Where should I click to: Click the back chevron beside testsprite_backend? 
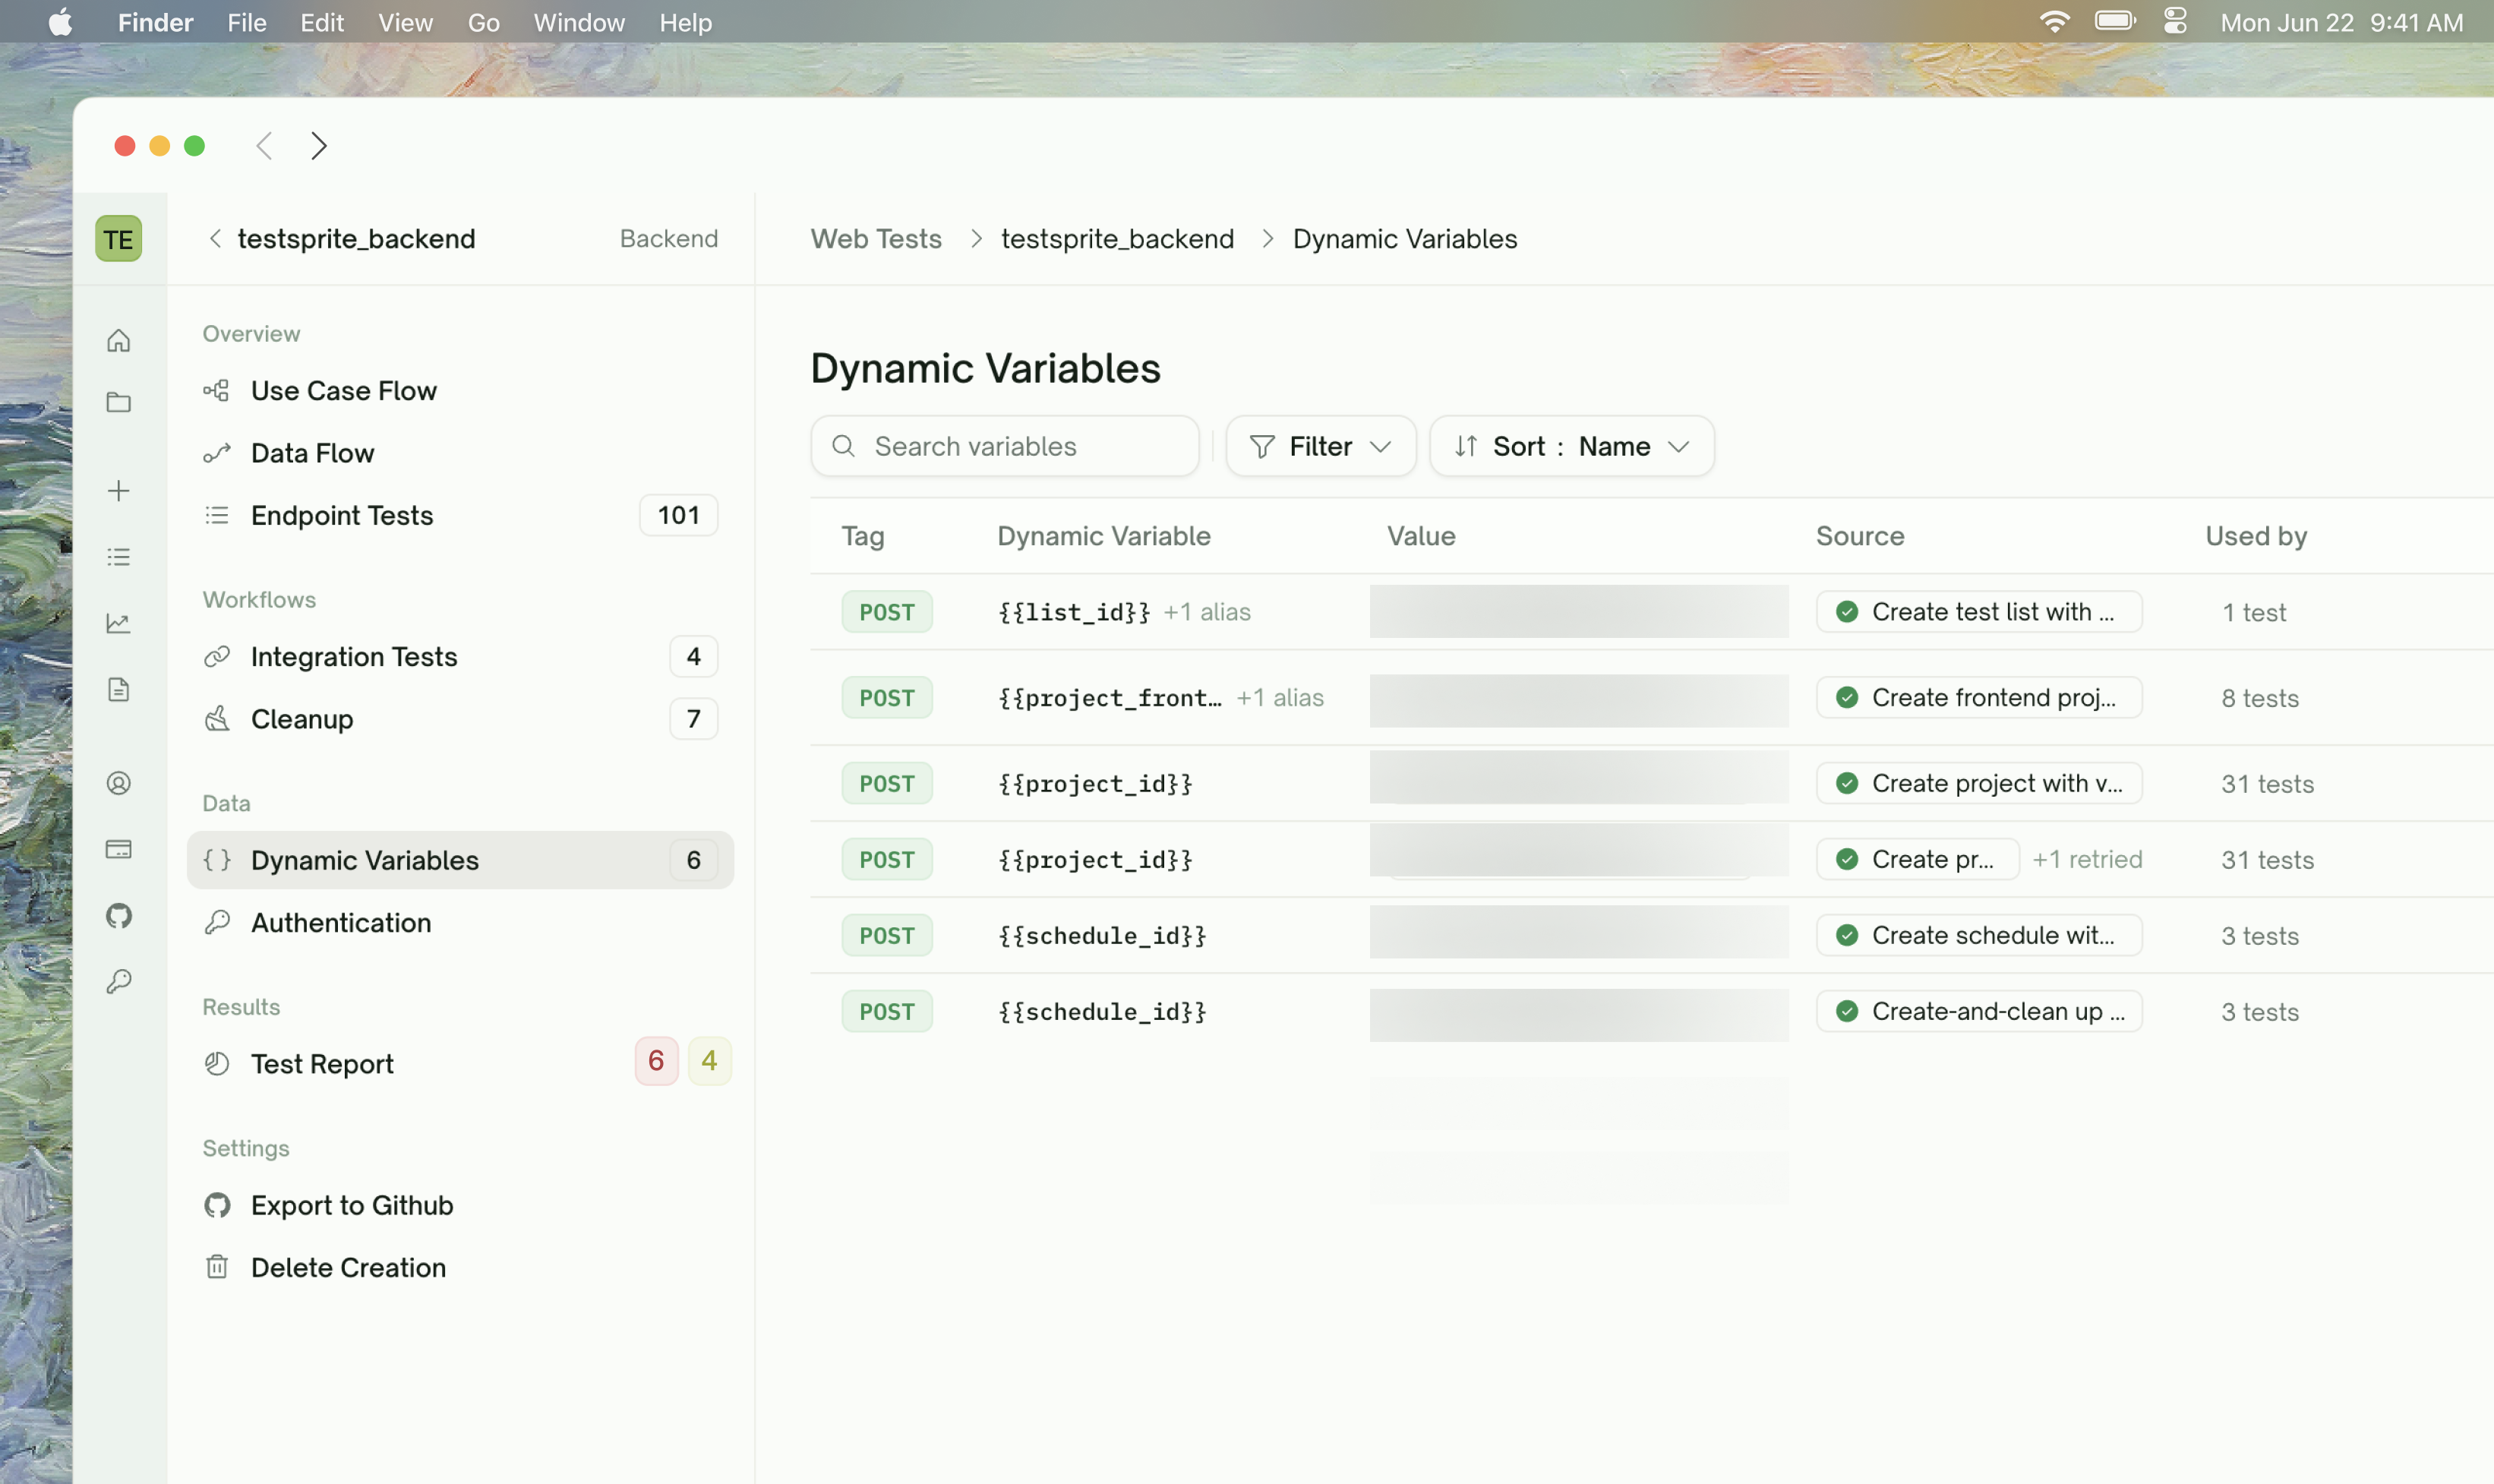pos(214,239)
